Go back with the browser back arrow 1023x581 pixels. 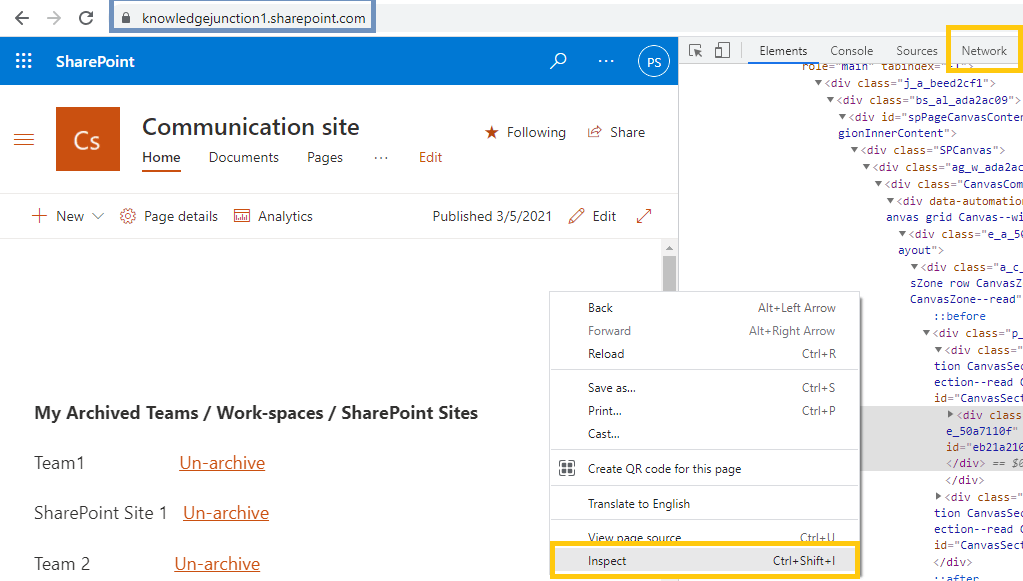click(x=22, y=18)
